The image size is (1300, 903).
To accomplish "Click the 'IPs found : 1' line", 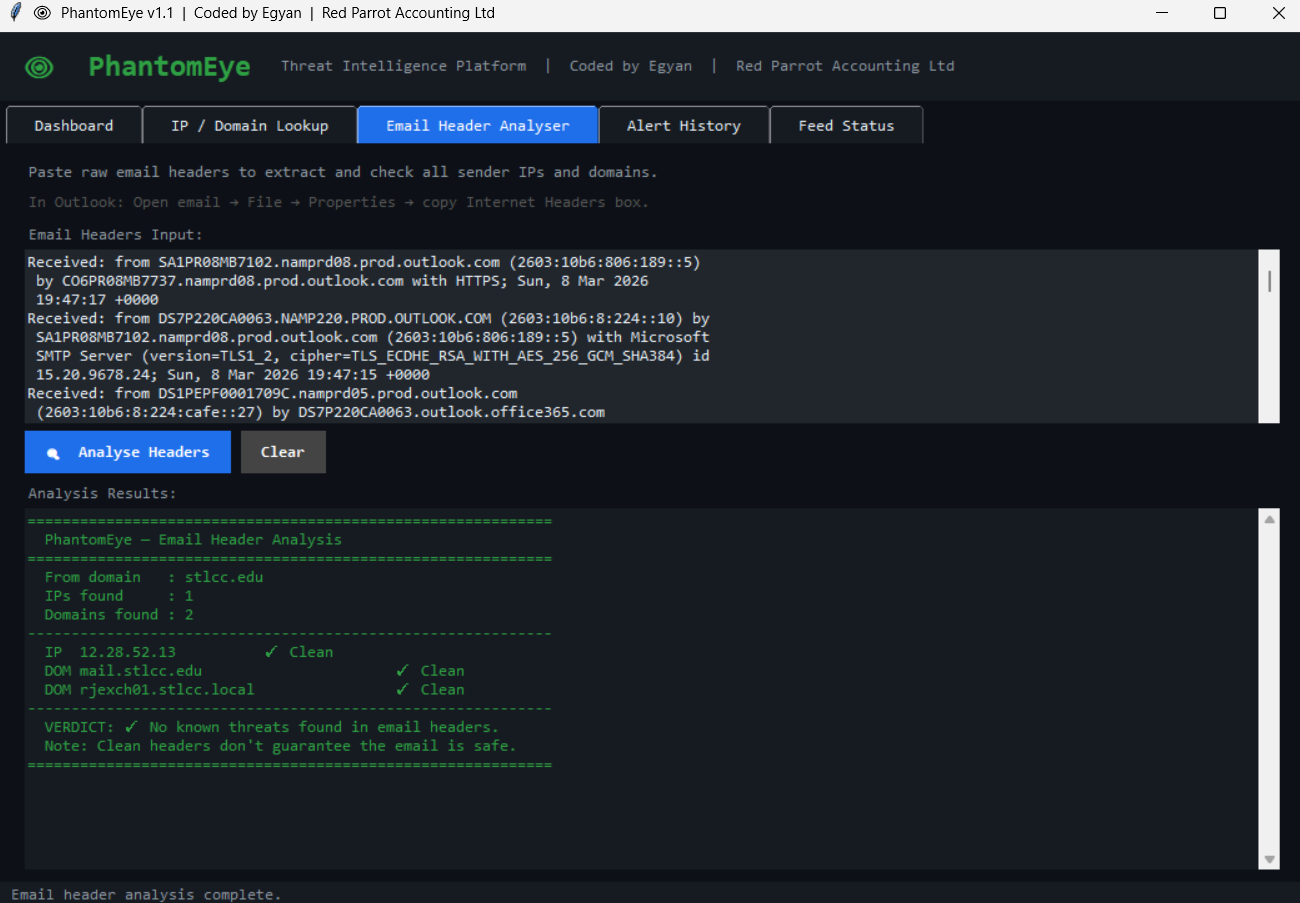I will pyautogui.click(x=119, y=596).
